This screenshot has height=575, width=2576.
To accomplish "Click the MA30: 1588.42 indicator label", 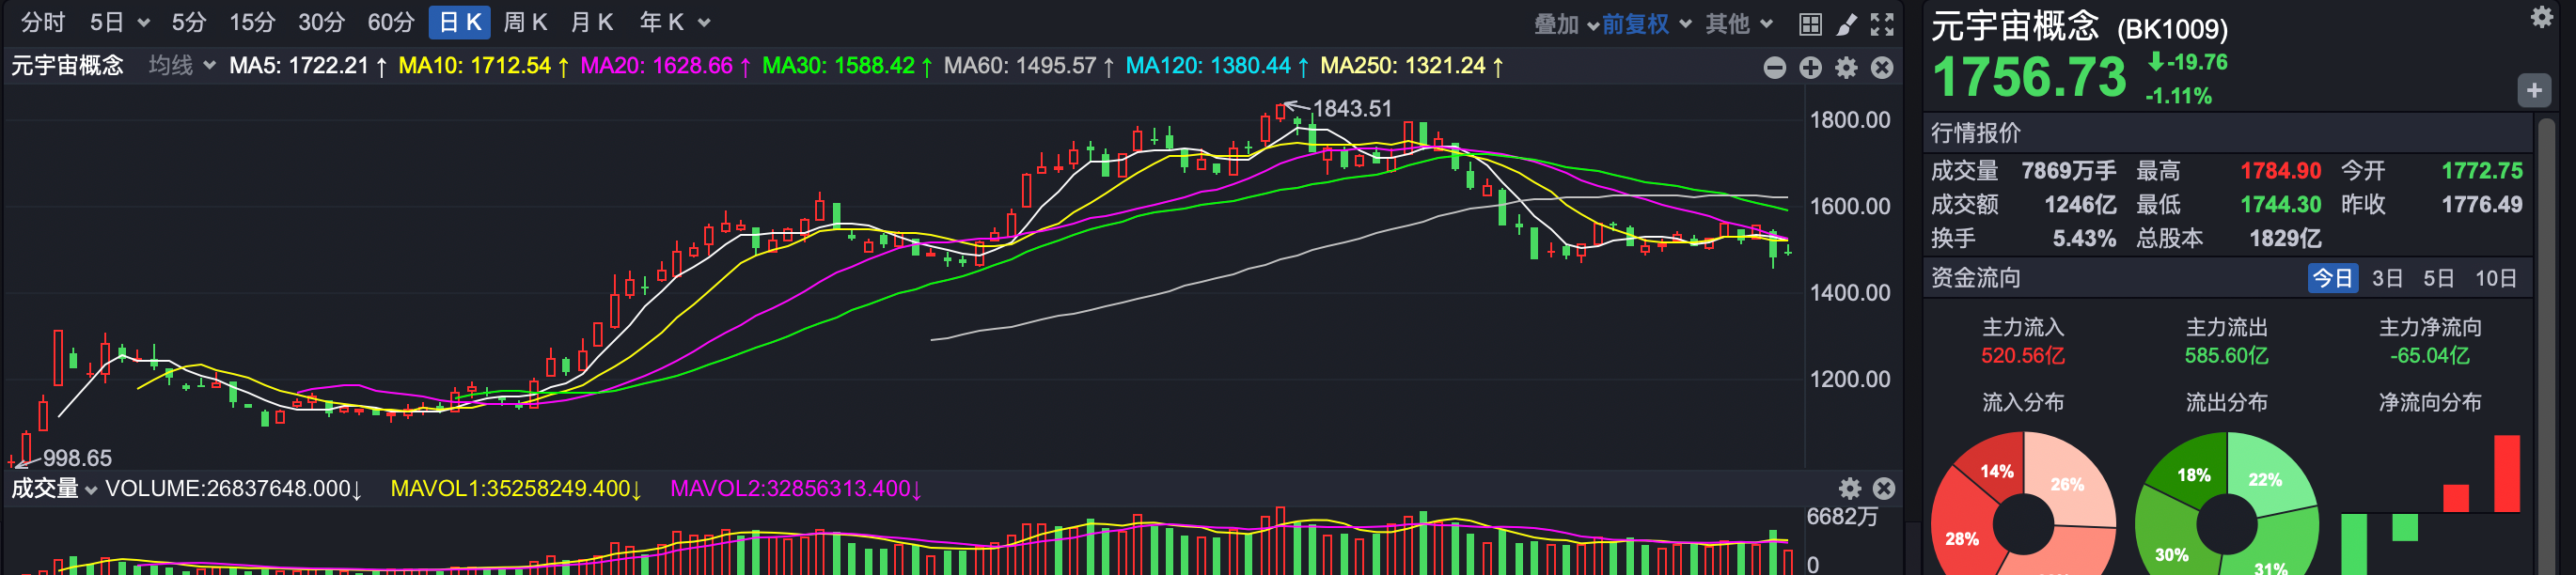I will (x=848, y=66).
